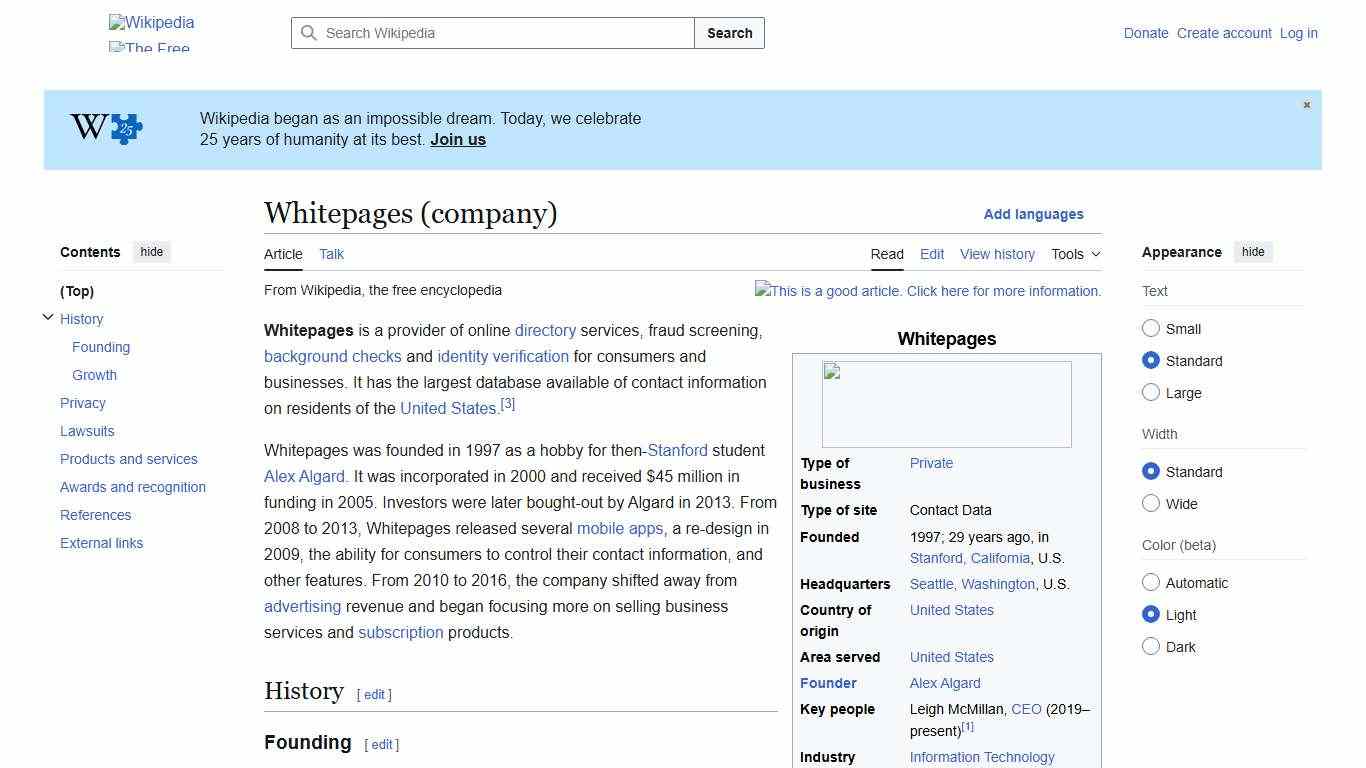
Task: Click the good article badge icon
Action: 763,291
